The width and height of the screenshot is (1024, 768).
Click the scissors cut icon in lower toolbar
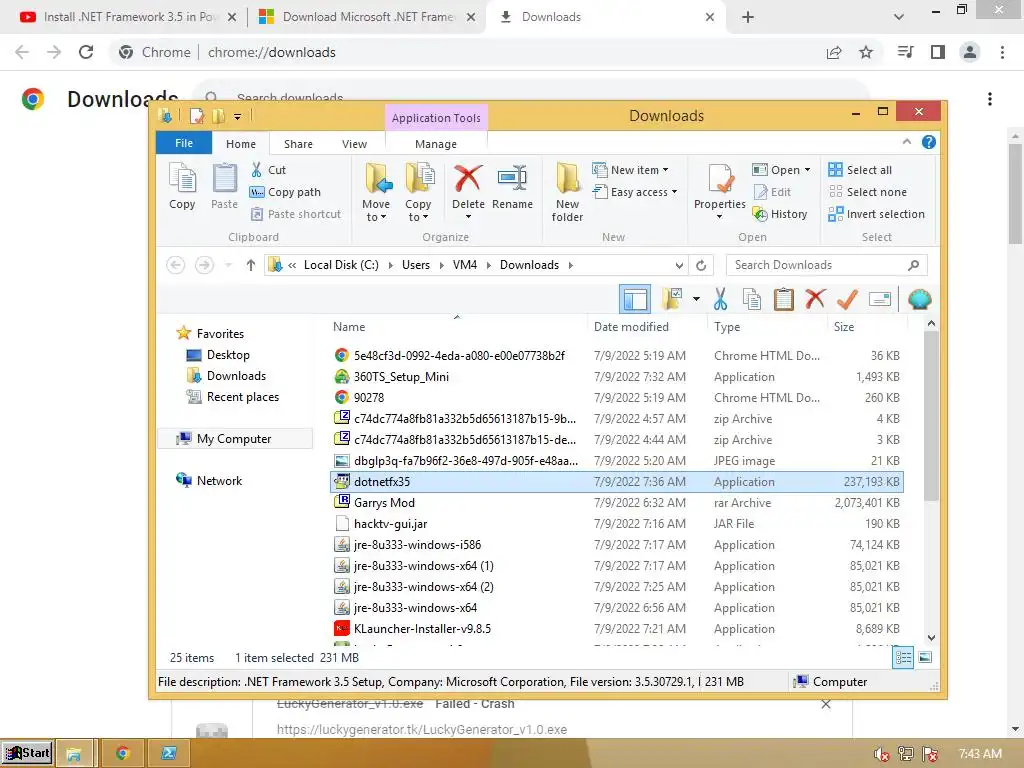pos(720,300)
